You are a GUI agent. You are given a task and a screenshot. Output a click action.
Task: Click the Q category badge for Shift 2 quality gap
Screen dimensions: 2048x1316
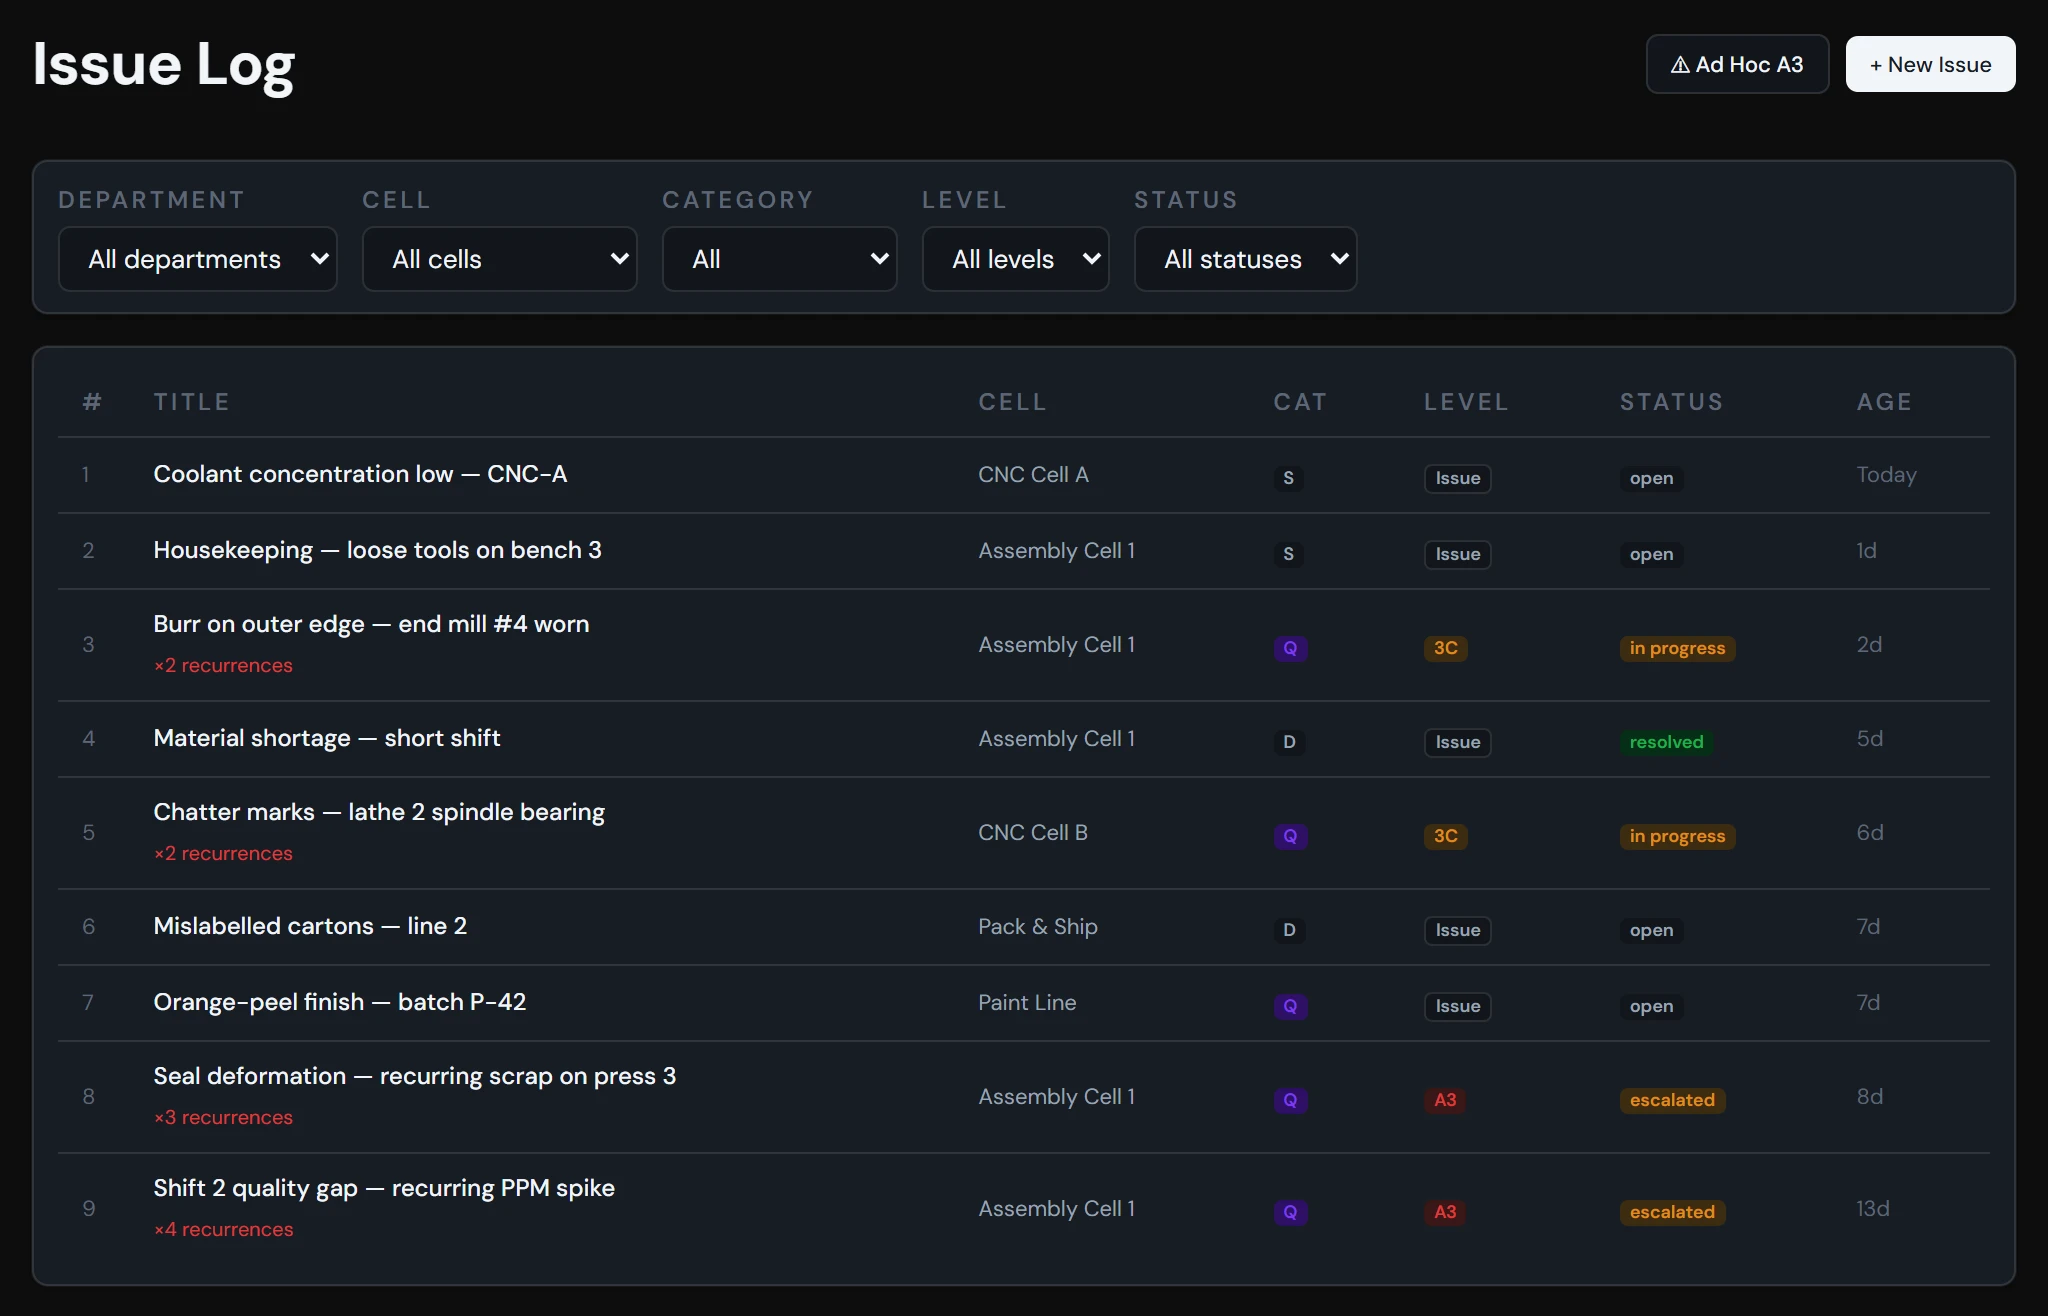1290,1212
